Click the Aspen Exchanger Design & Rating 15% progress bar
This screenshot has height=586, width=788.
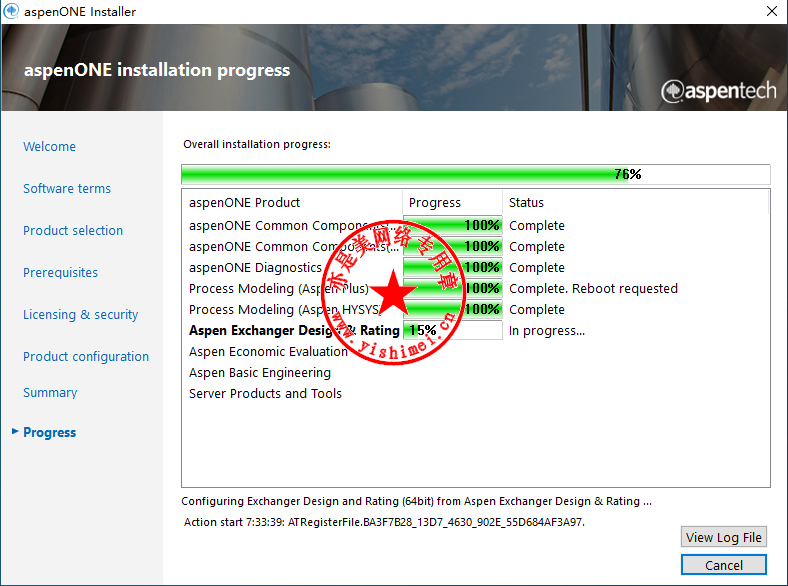(x=452, y=330)
